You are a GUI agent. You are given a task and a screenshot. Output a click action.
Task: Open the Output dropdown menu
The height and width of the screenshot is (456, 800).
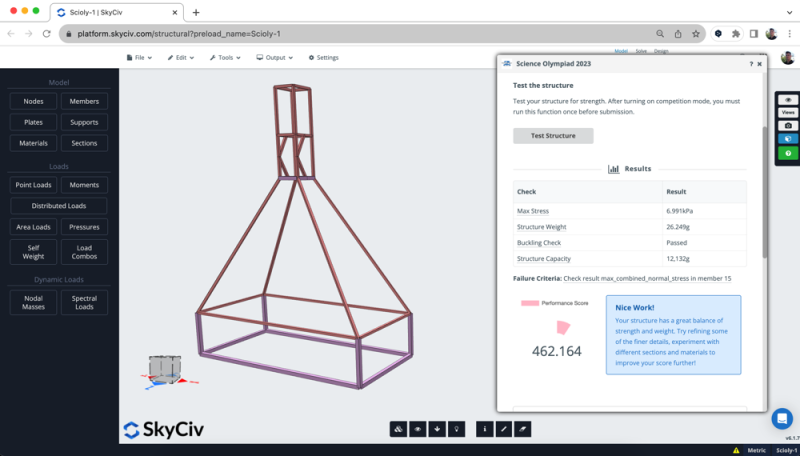point(274,57)
